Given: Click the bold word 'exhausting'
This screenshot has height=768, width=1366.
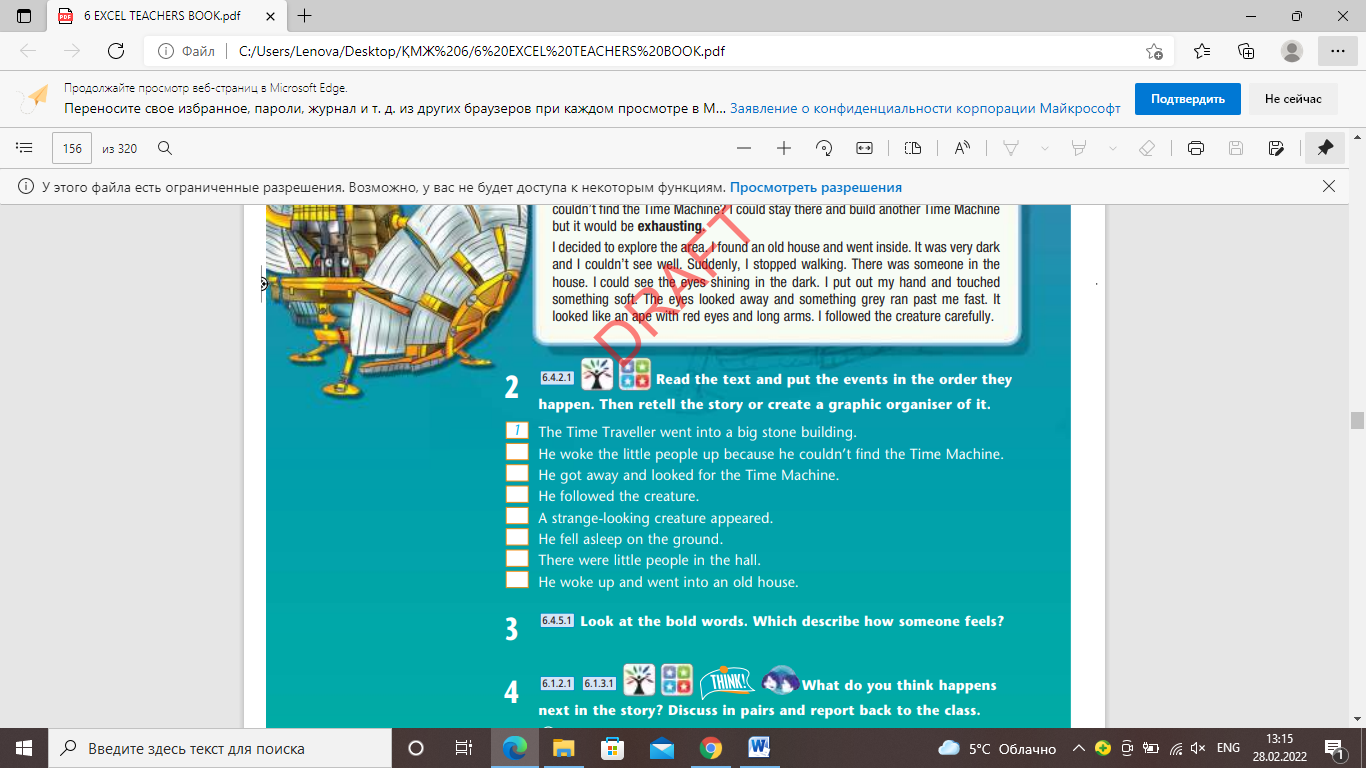Looking at the screenshot, I should (672, 226).
